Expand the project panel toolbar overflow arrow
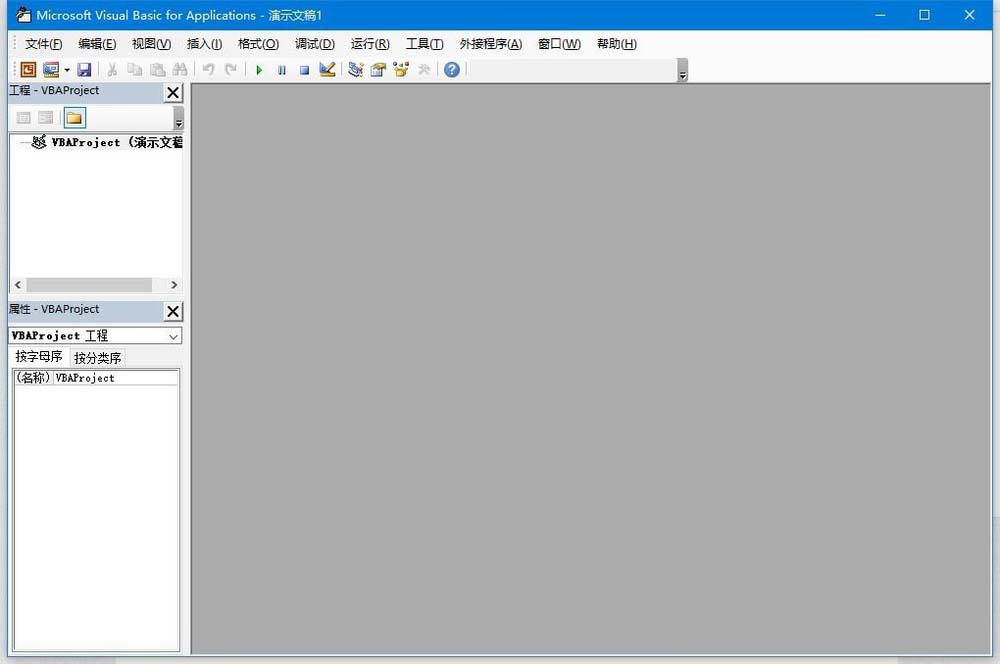Screen dimensions: 1000x664 point(179,119)
